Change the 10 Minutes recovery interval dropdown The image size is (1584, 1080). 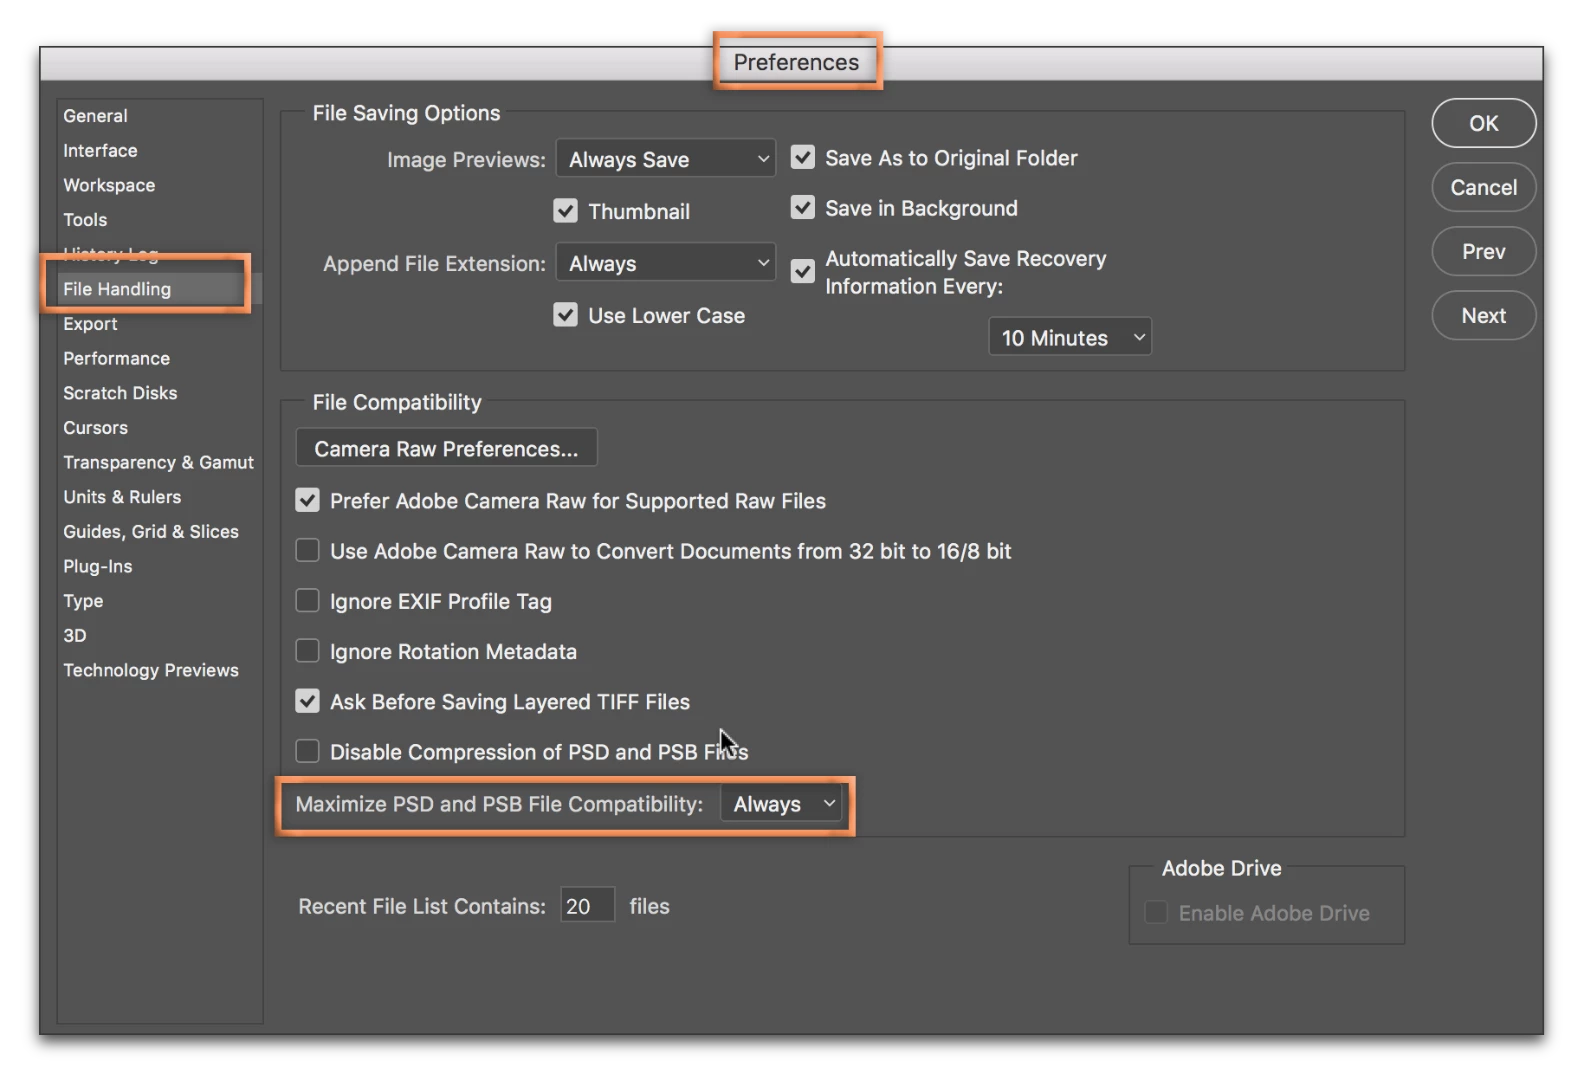coord(1070,337)
